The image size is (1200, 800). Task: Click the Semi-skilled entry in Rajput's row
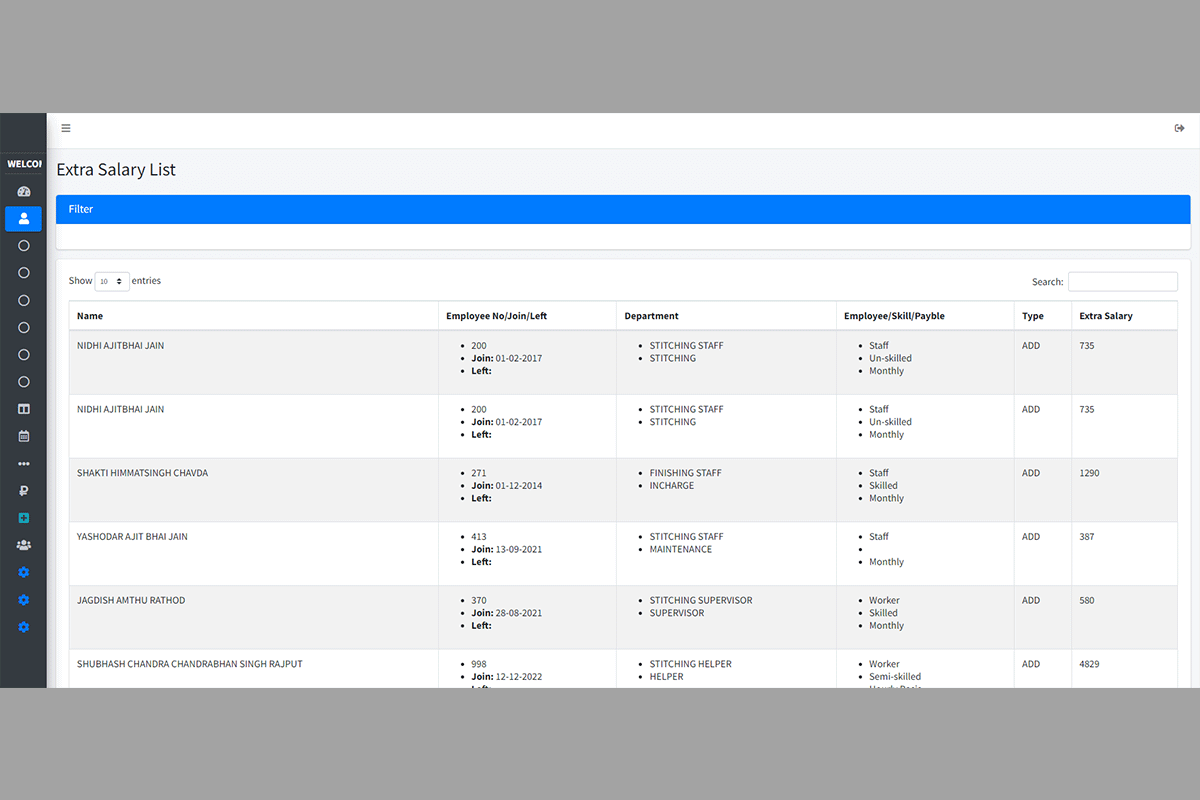click(x=895, y=677)
